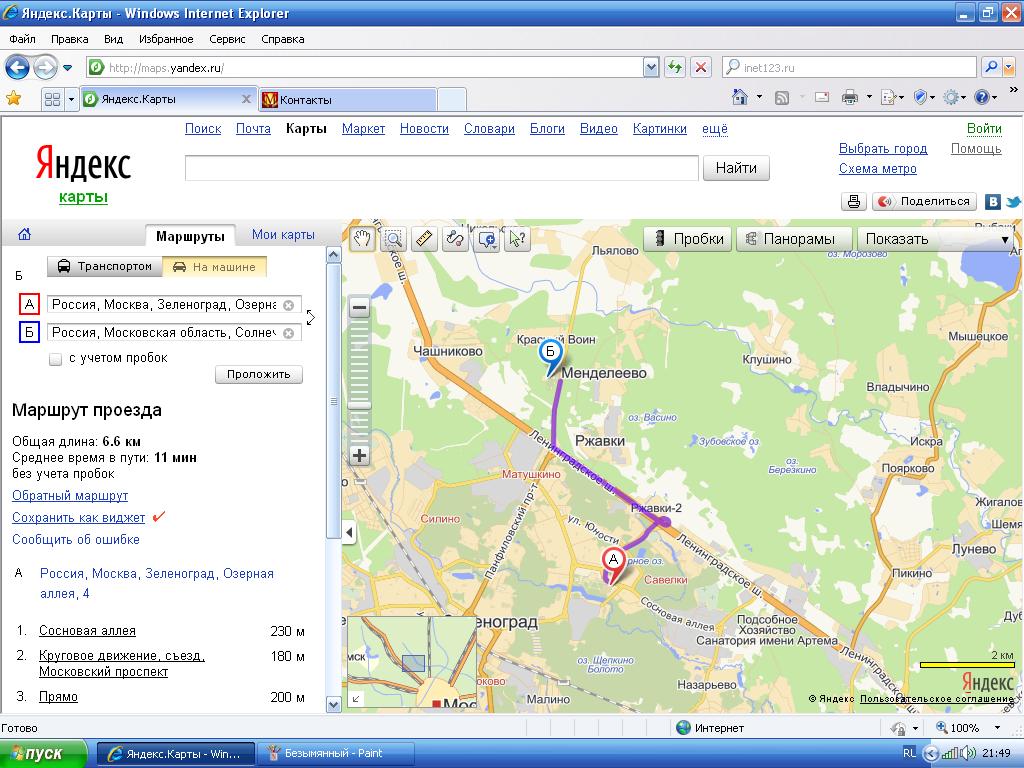The width and height of the screenshot is (1024, 768).
Task: Open the Обратный маршрут link
Action: 70,496
